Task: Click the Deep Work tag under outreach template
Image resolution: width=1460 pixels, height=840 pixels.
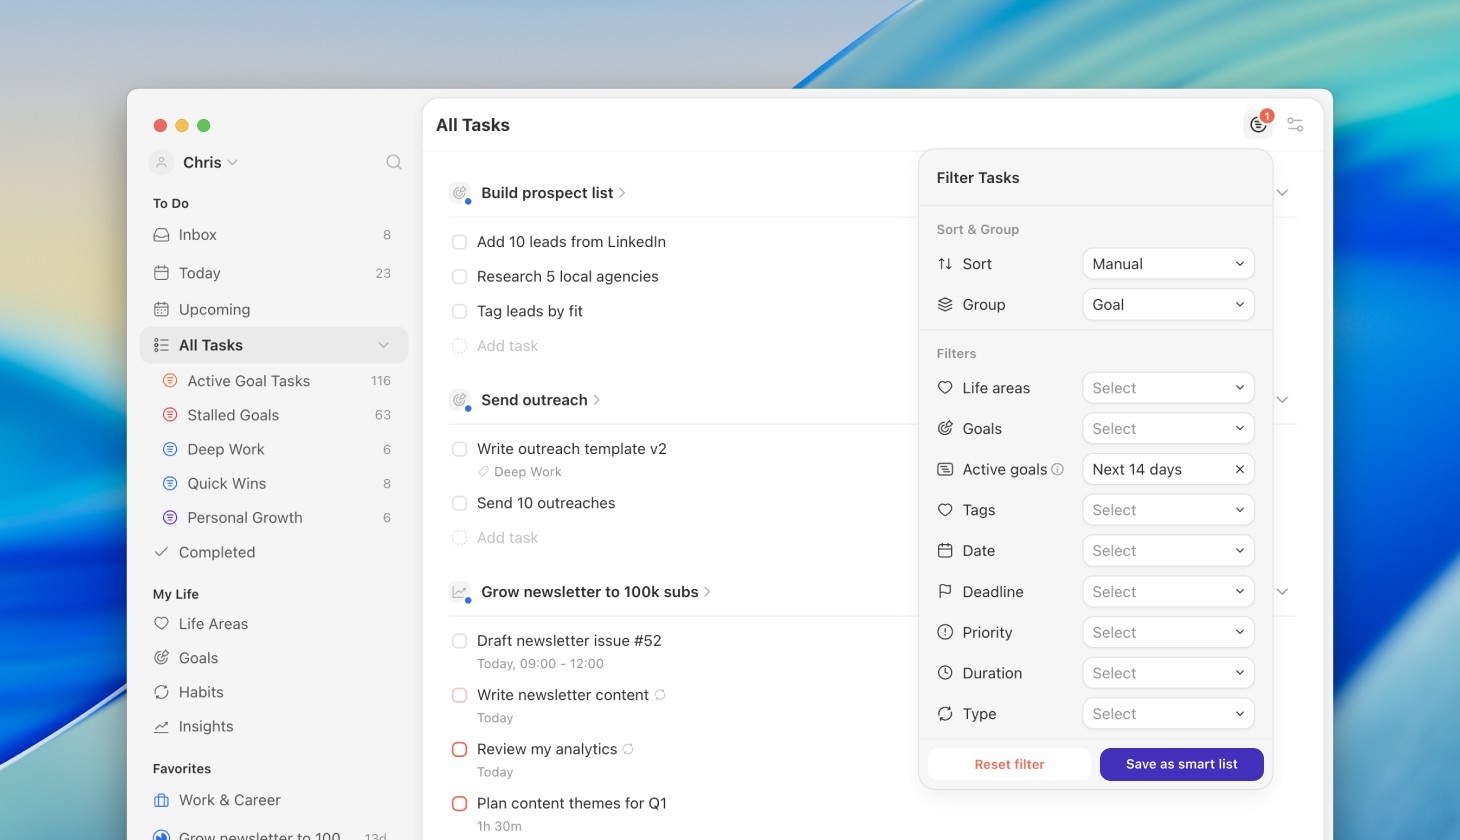Action: [x=520, y=472]
